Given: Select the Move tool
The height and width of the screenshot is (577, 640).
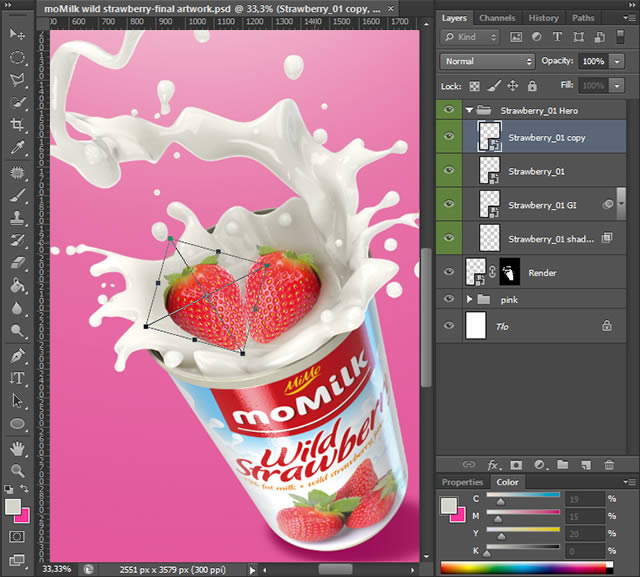Looking at the screenshot, I should coord(17,34).
